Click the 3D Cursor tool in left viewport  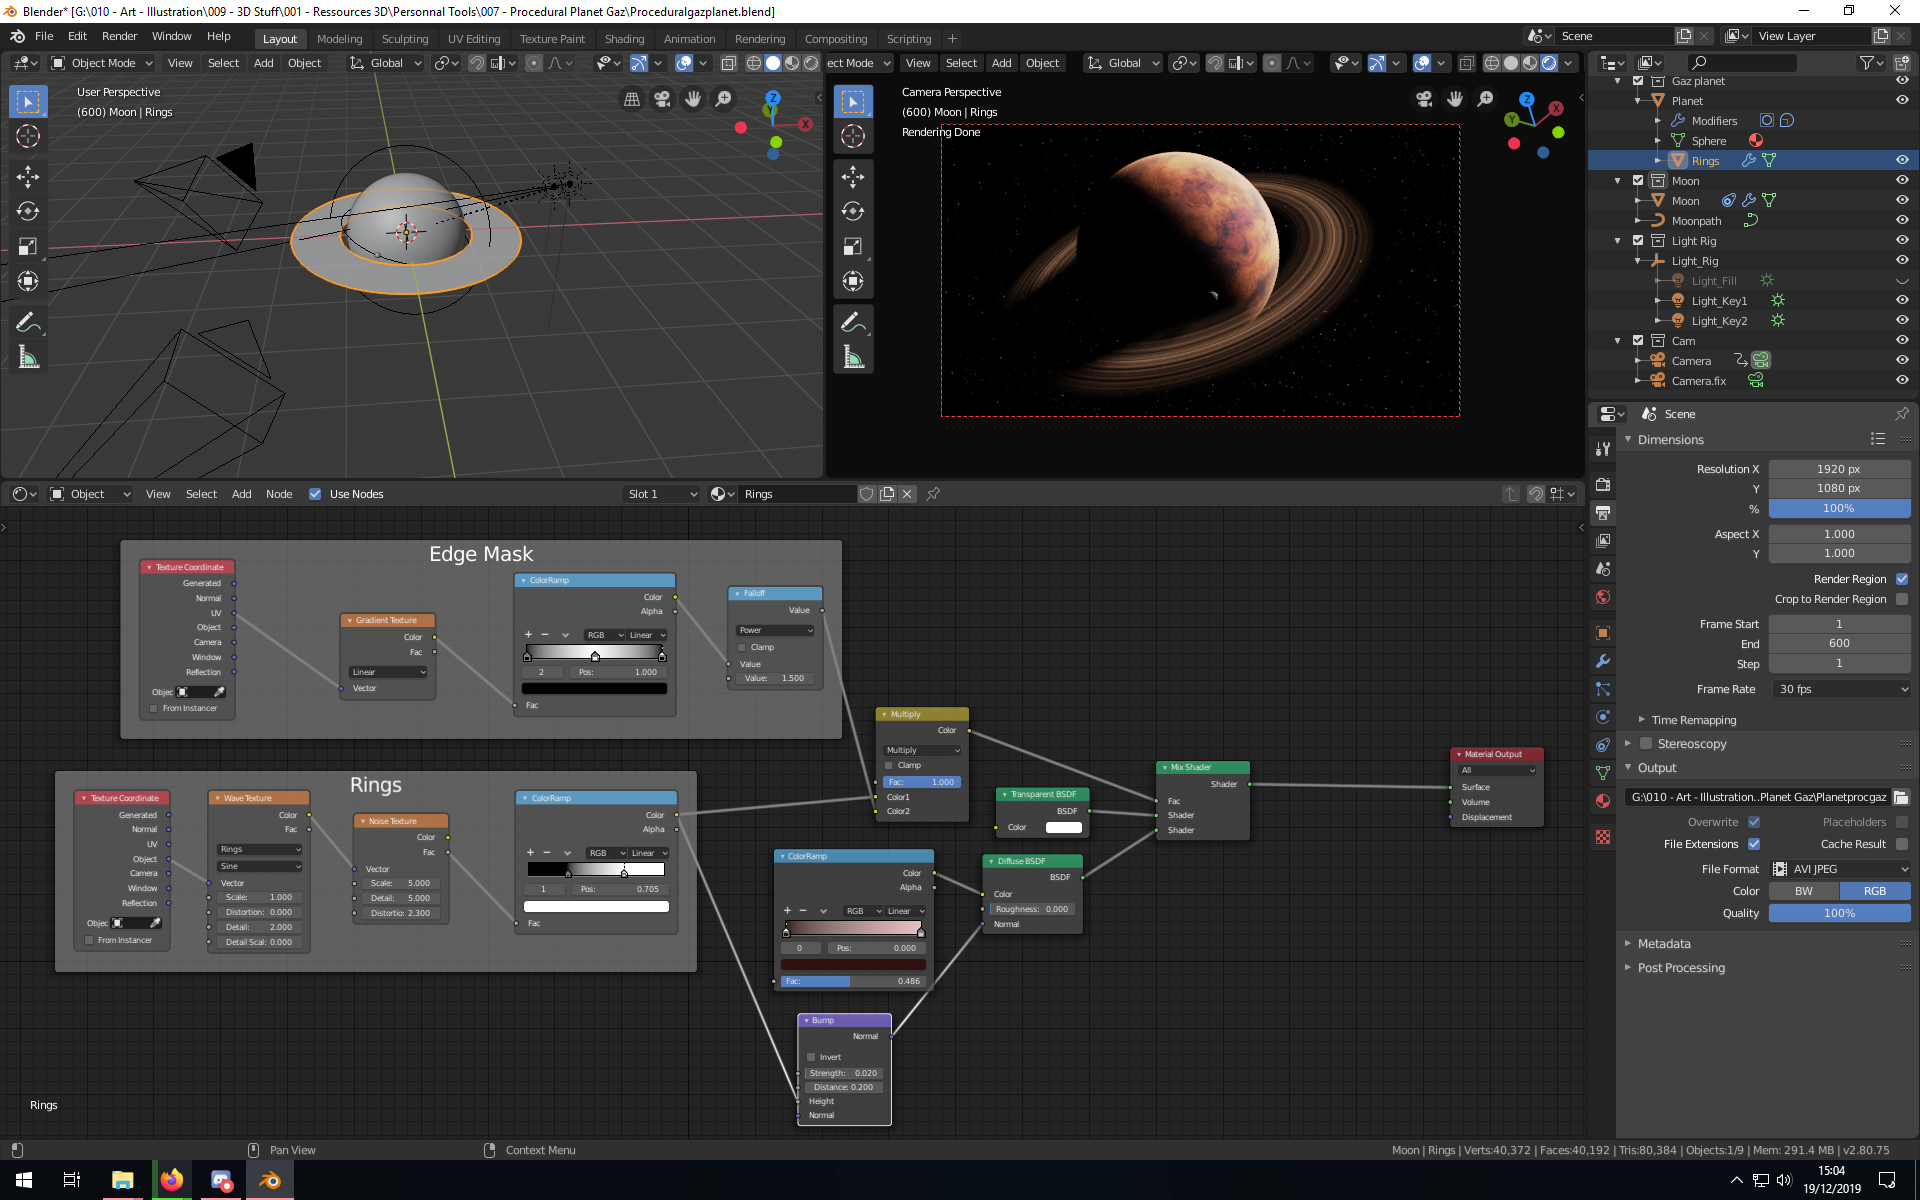coord(28,136)
